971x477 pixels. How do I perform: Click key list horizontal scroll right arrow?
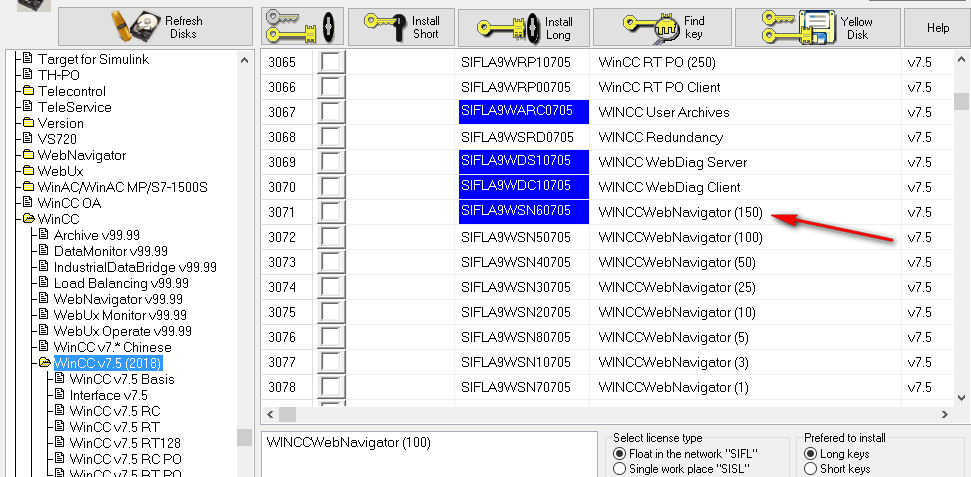click(945, 414)
